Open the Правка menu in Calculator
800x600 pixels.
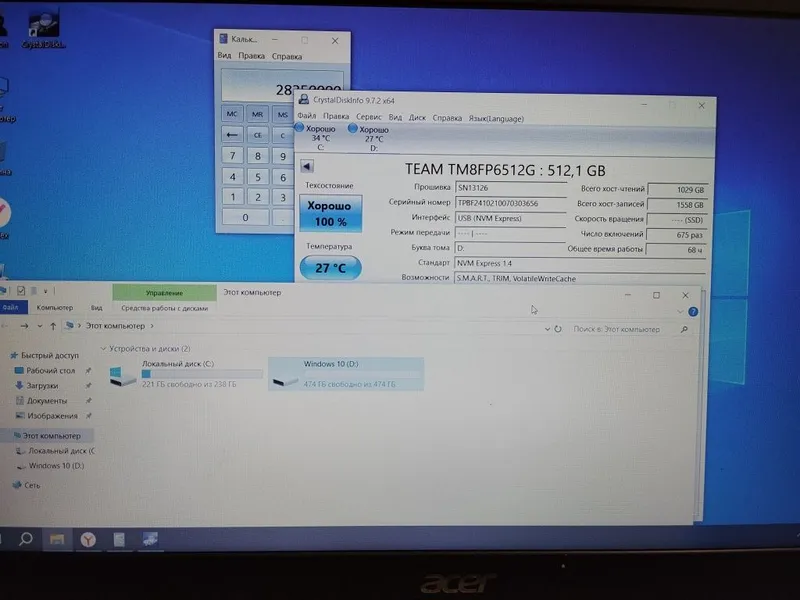[x=252, y=56]
